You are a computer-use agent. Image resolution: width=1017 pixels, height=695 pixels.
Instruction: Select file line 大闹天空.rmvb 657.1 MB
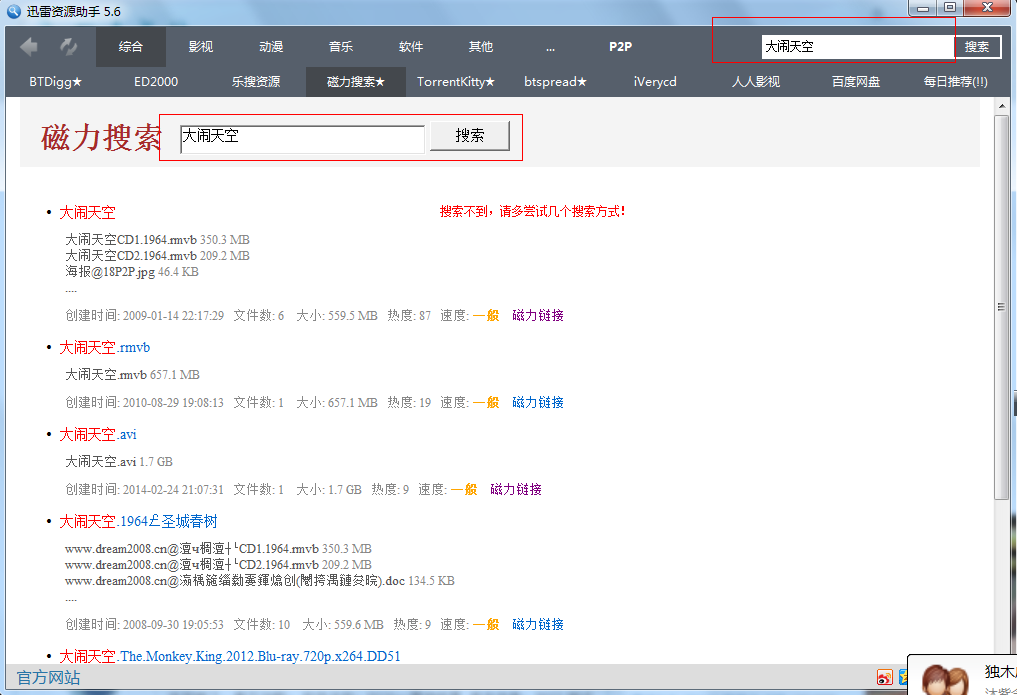click(132, 375)
